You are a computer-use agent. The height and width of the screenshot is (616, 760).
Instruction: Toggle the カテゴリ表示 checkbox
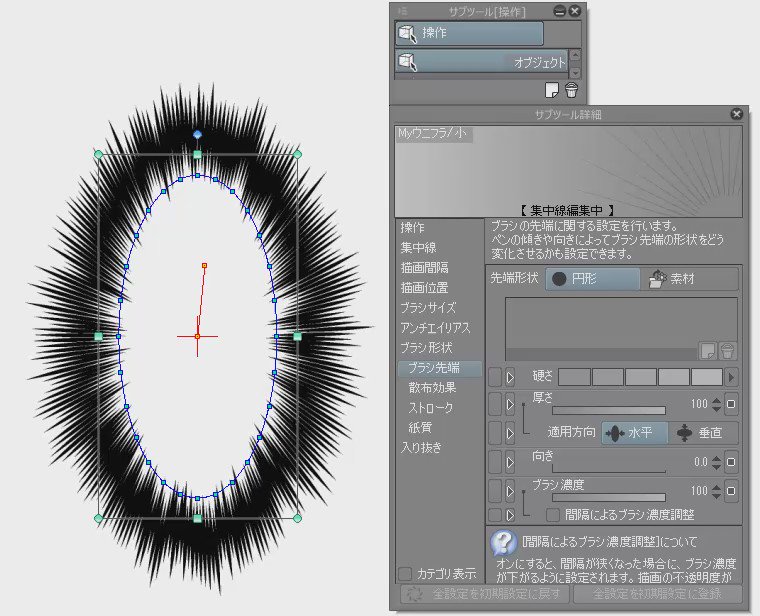coord(405,574)
